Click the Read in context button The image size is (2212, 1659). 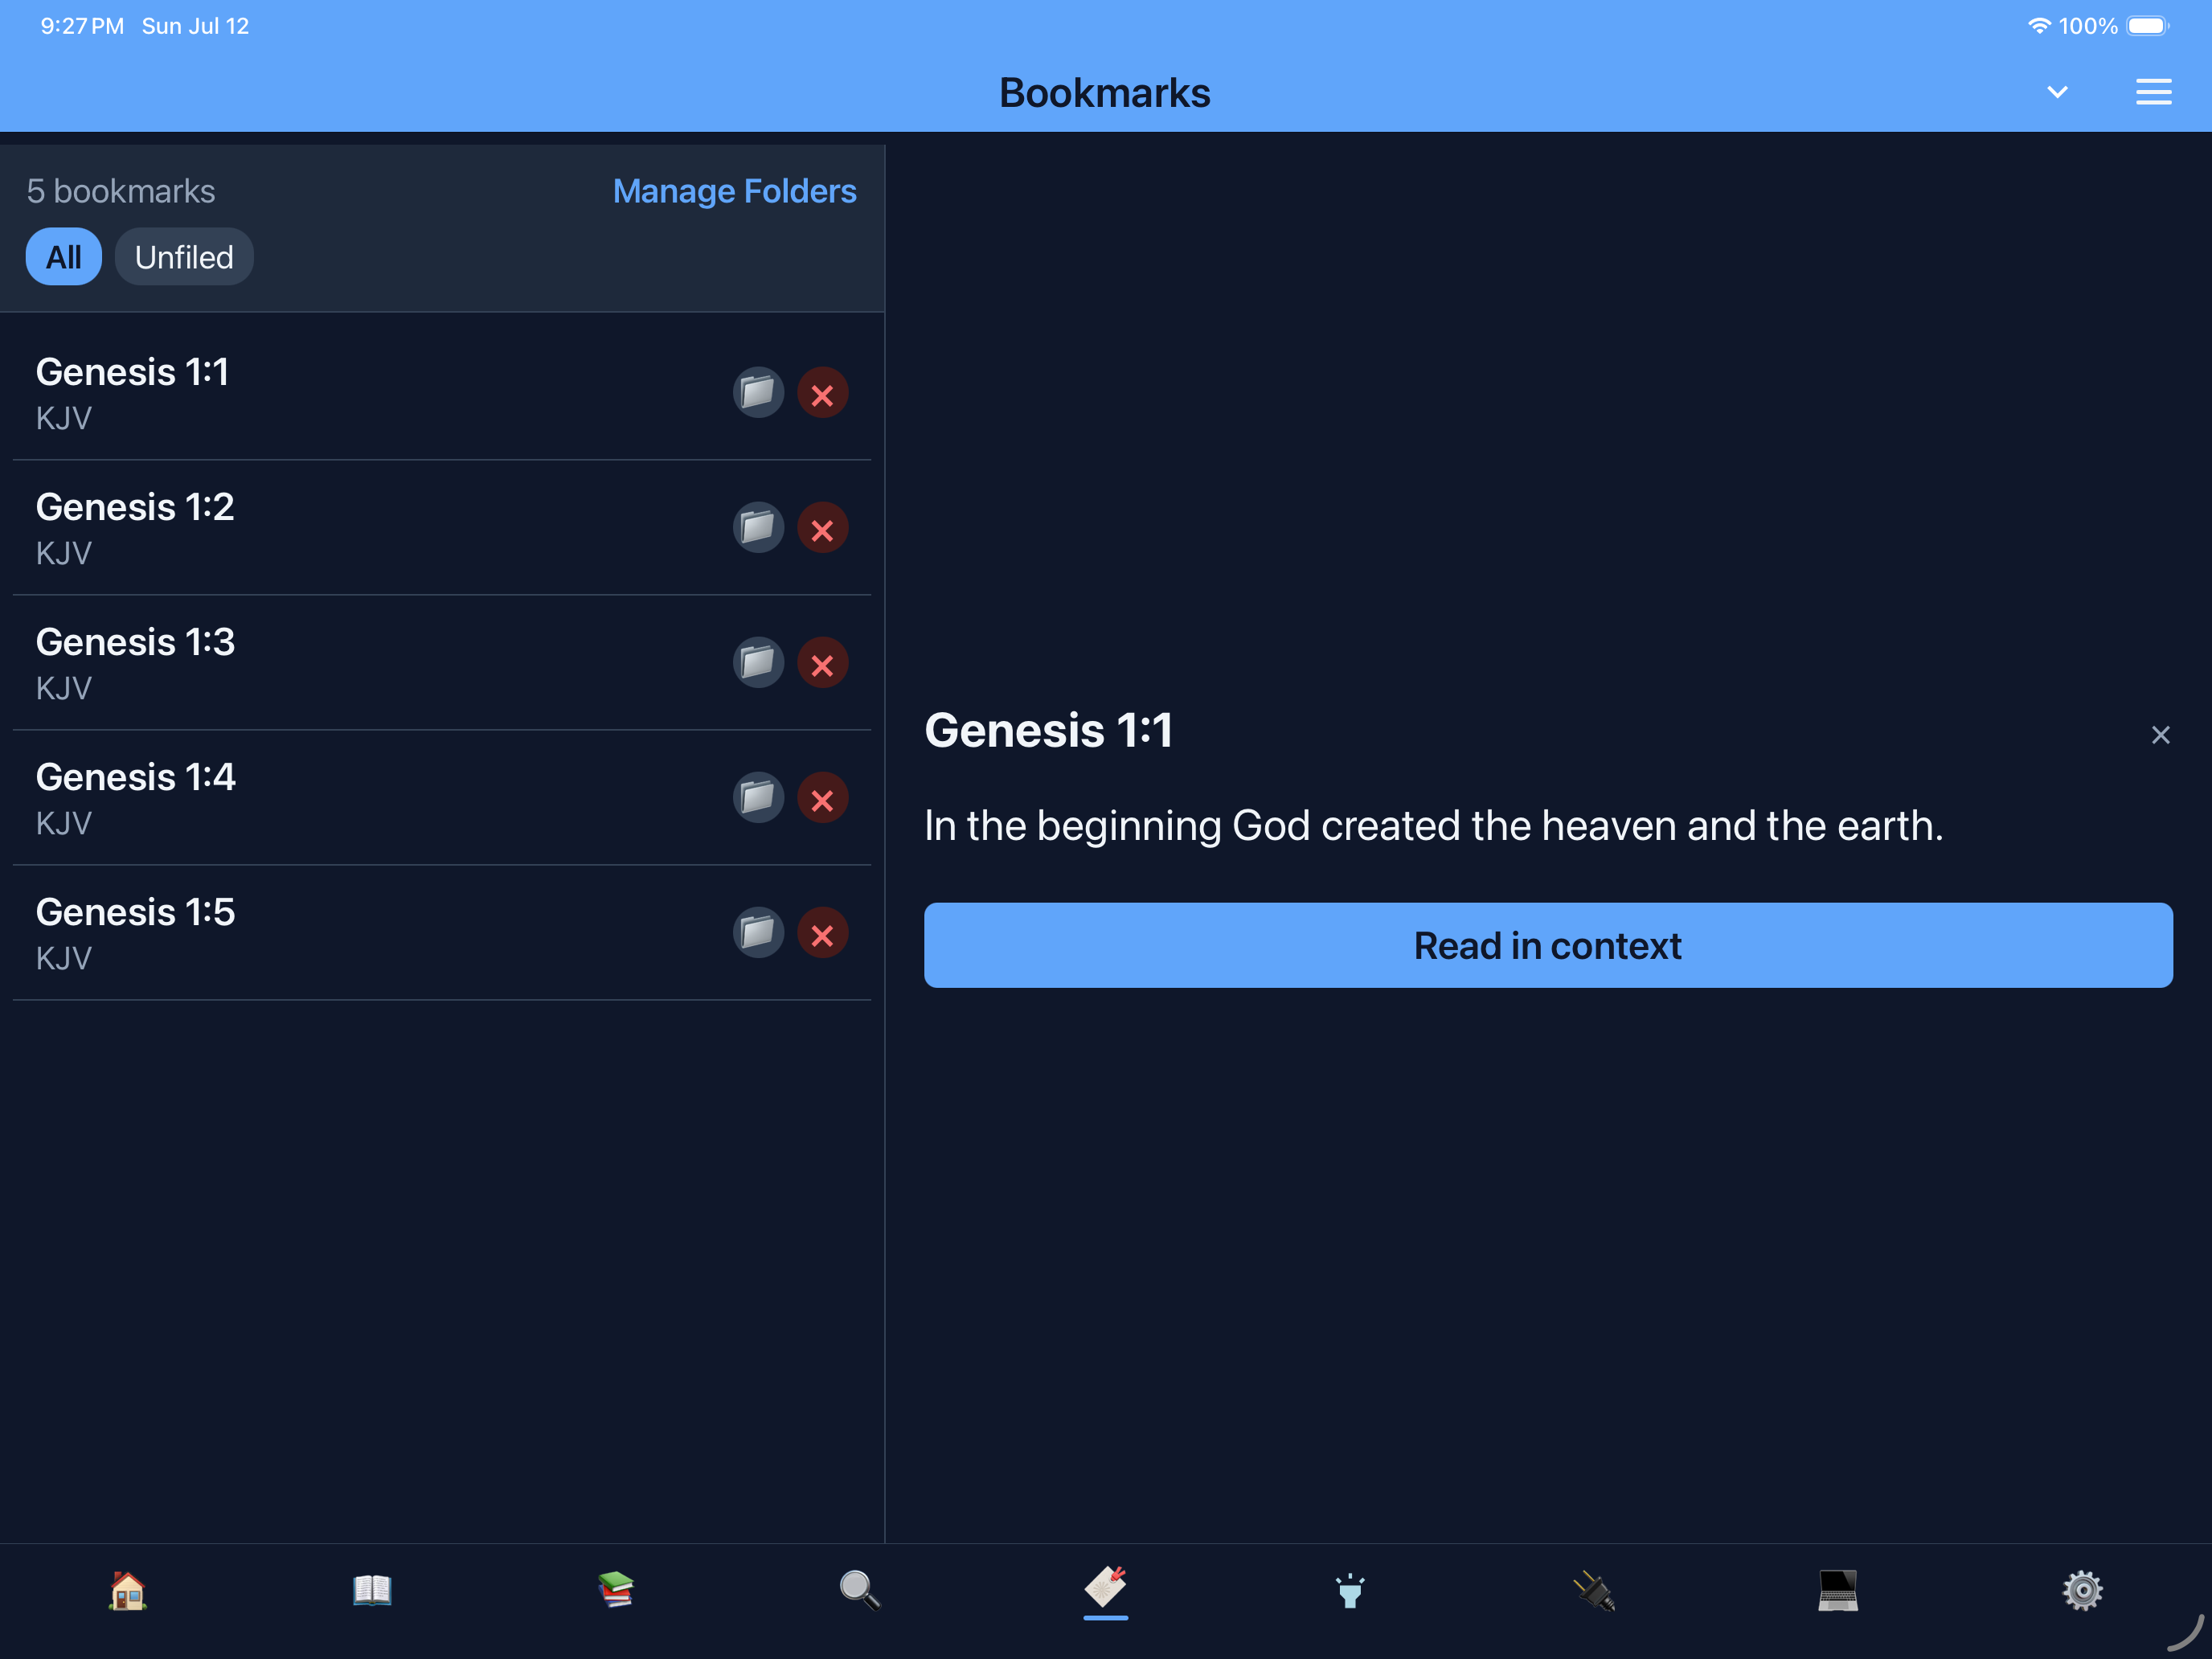tap(1548, 946)
